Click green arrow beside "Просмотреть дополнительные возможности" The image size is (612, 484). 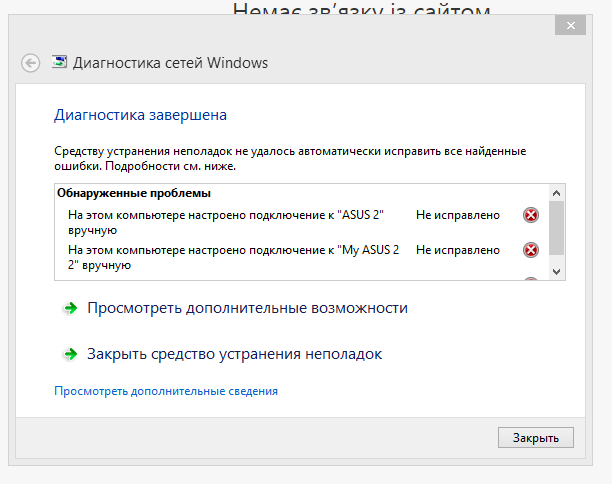pos(70,308)
